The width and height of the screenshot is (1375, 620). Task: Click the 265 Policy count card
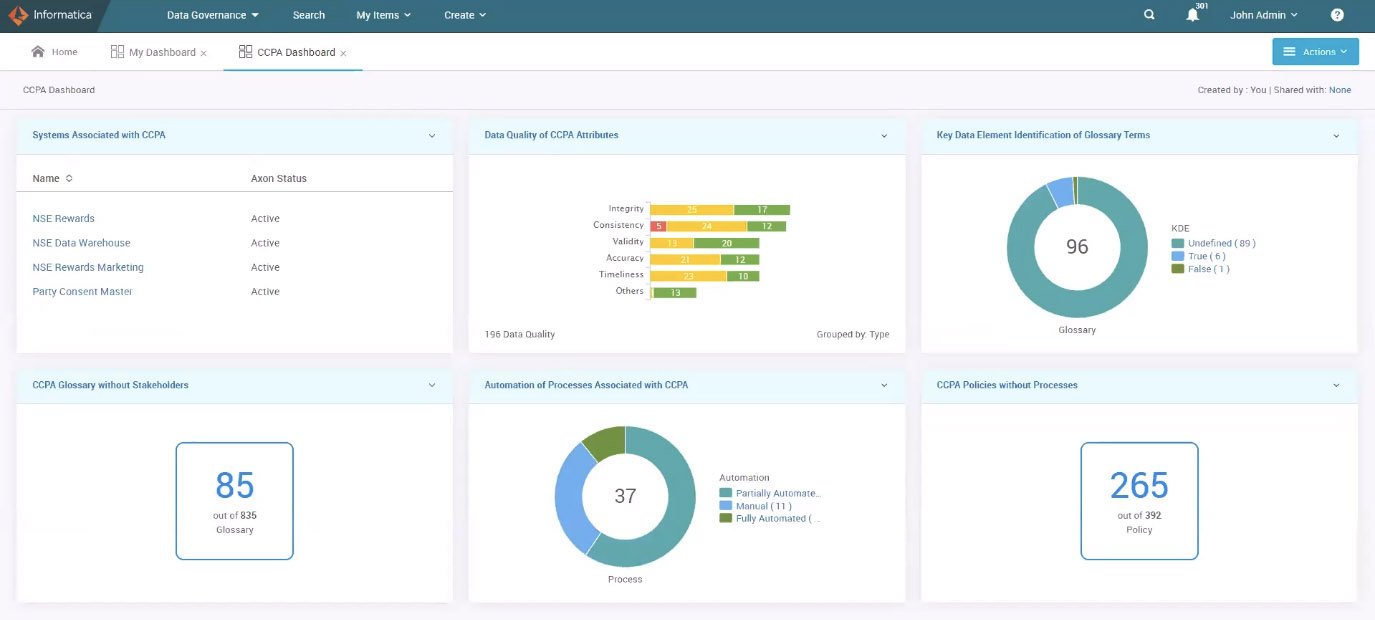pyautogui.click(x=1139, y=501)
